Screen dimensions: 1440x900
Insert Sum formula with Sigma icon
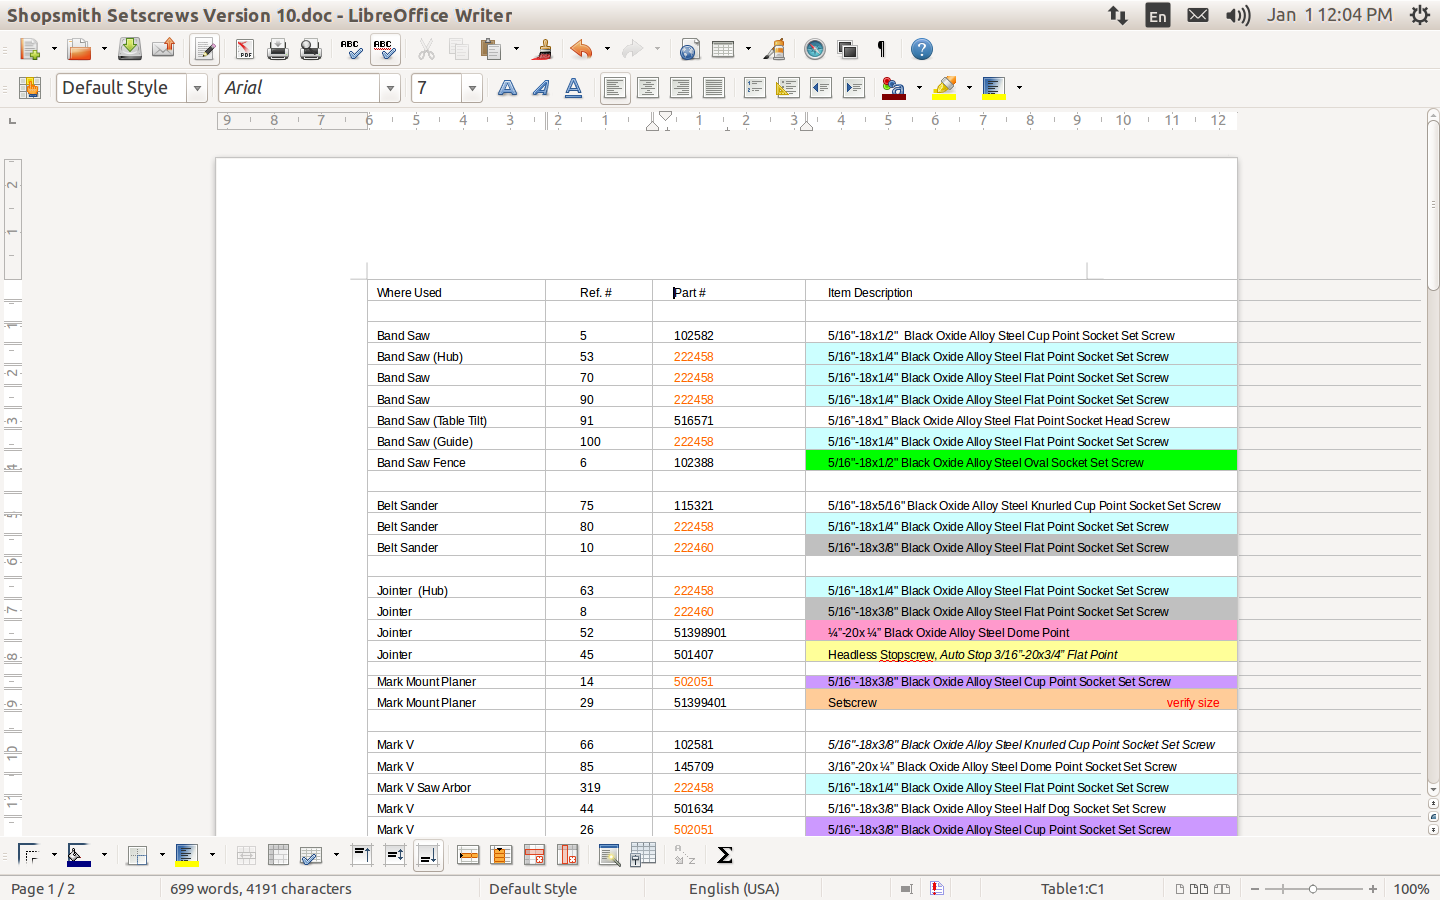tap(725, 855)
